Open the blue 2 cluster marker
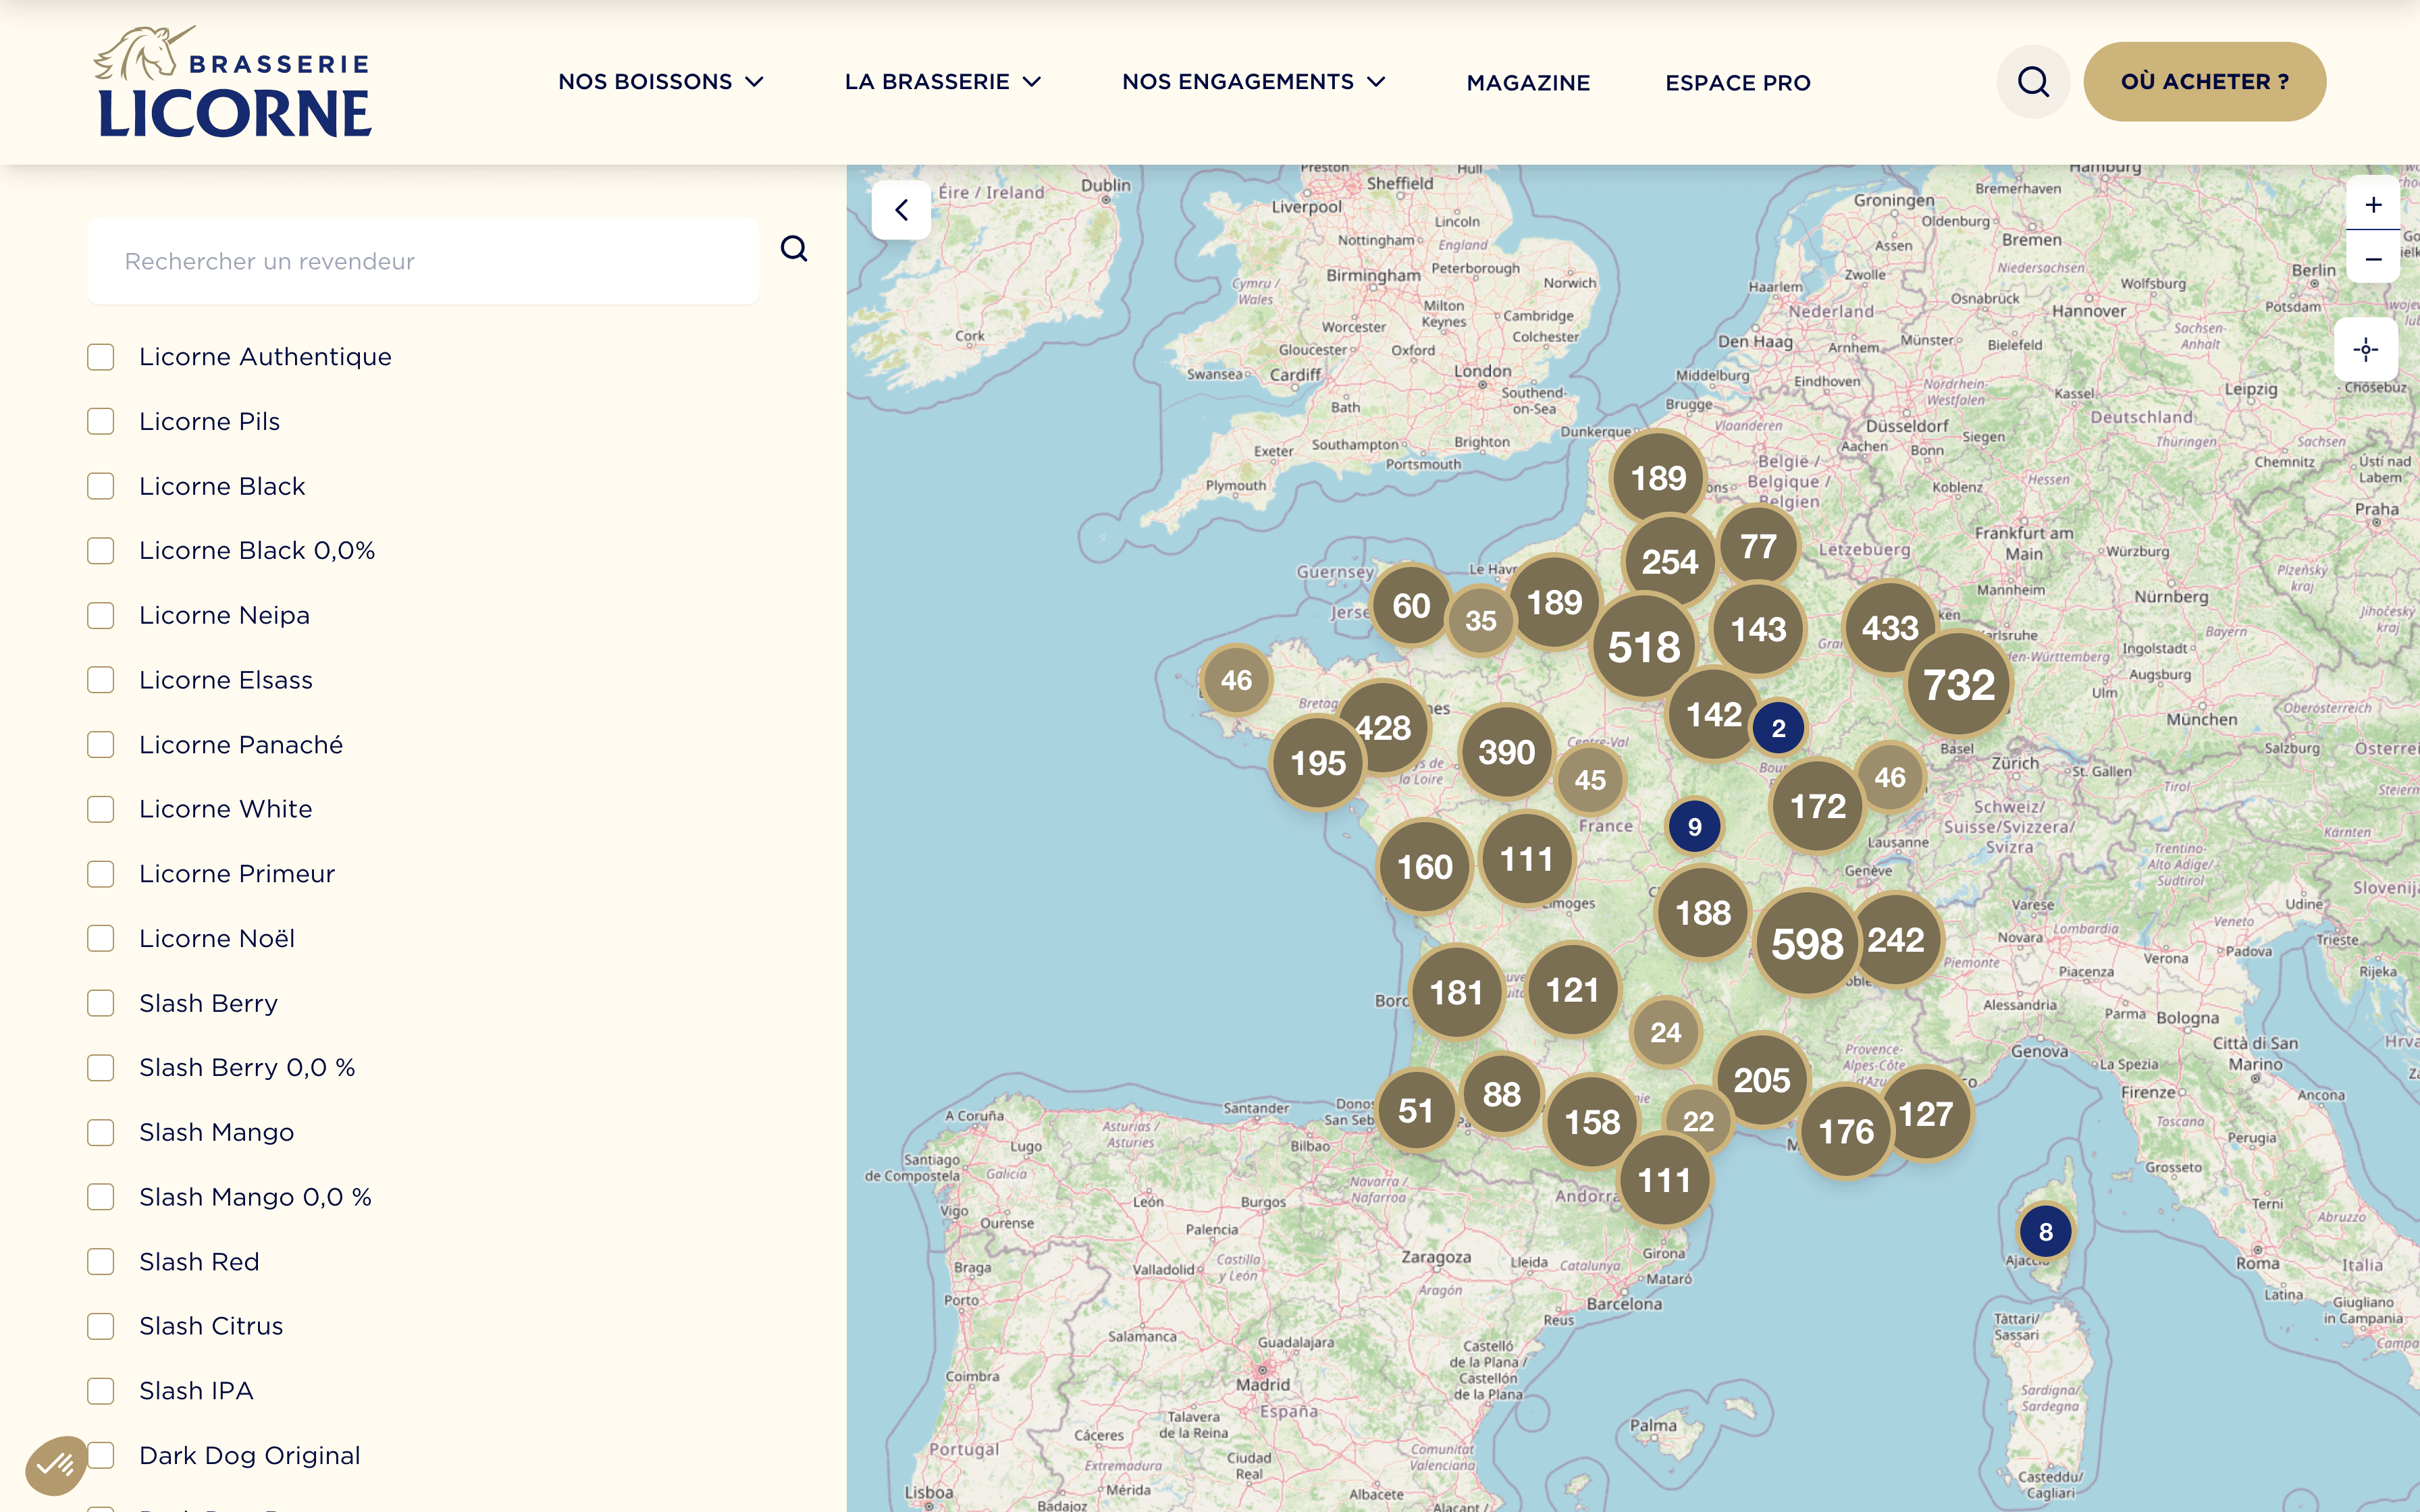 click(x=1778, y=728)
